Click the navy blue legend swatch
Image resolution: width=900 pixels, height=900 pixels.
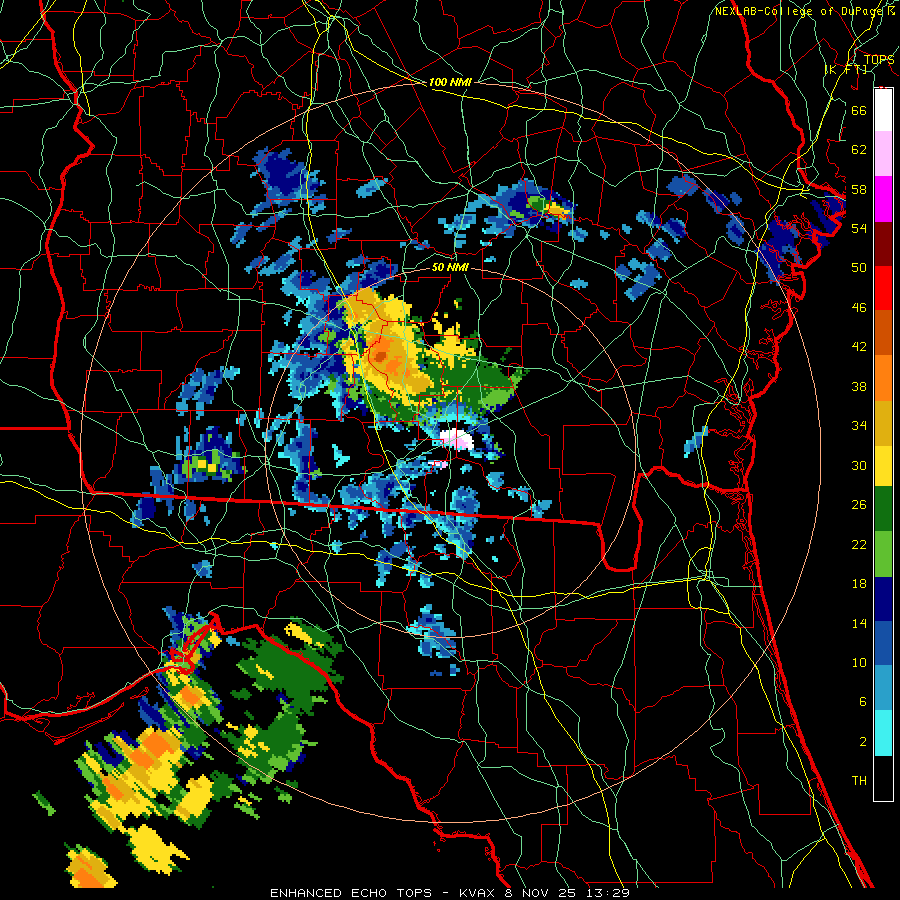click(x=883, y=599)
